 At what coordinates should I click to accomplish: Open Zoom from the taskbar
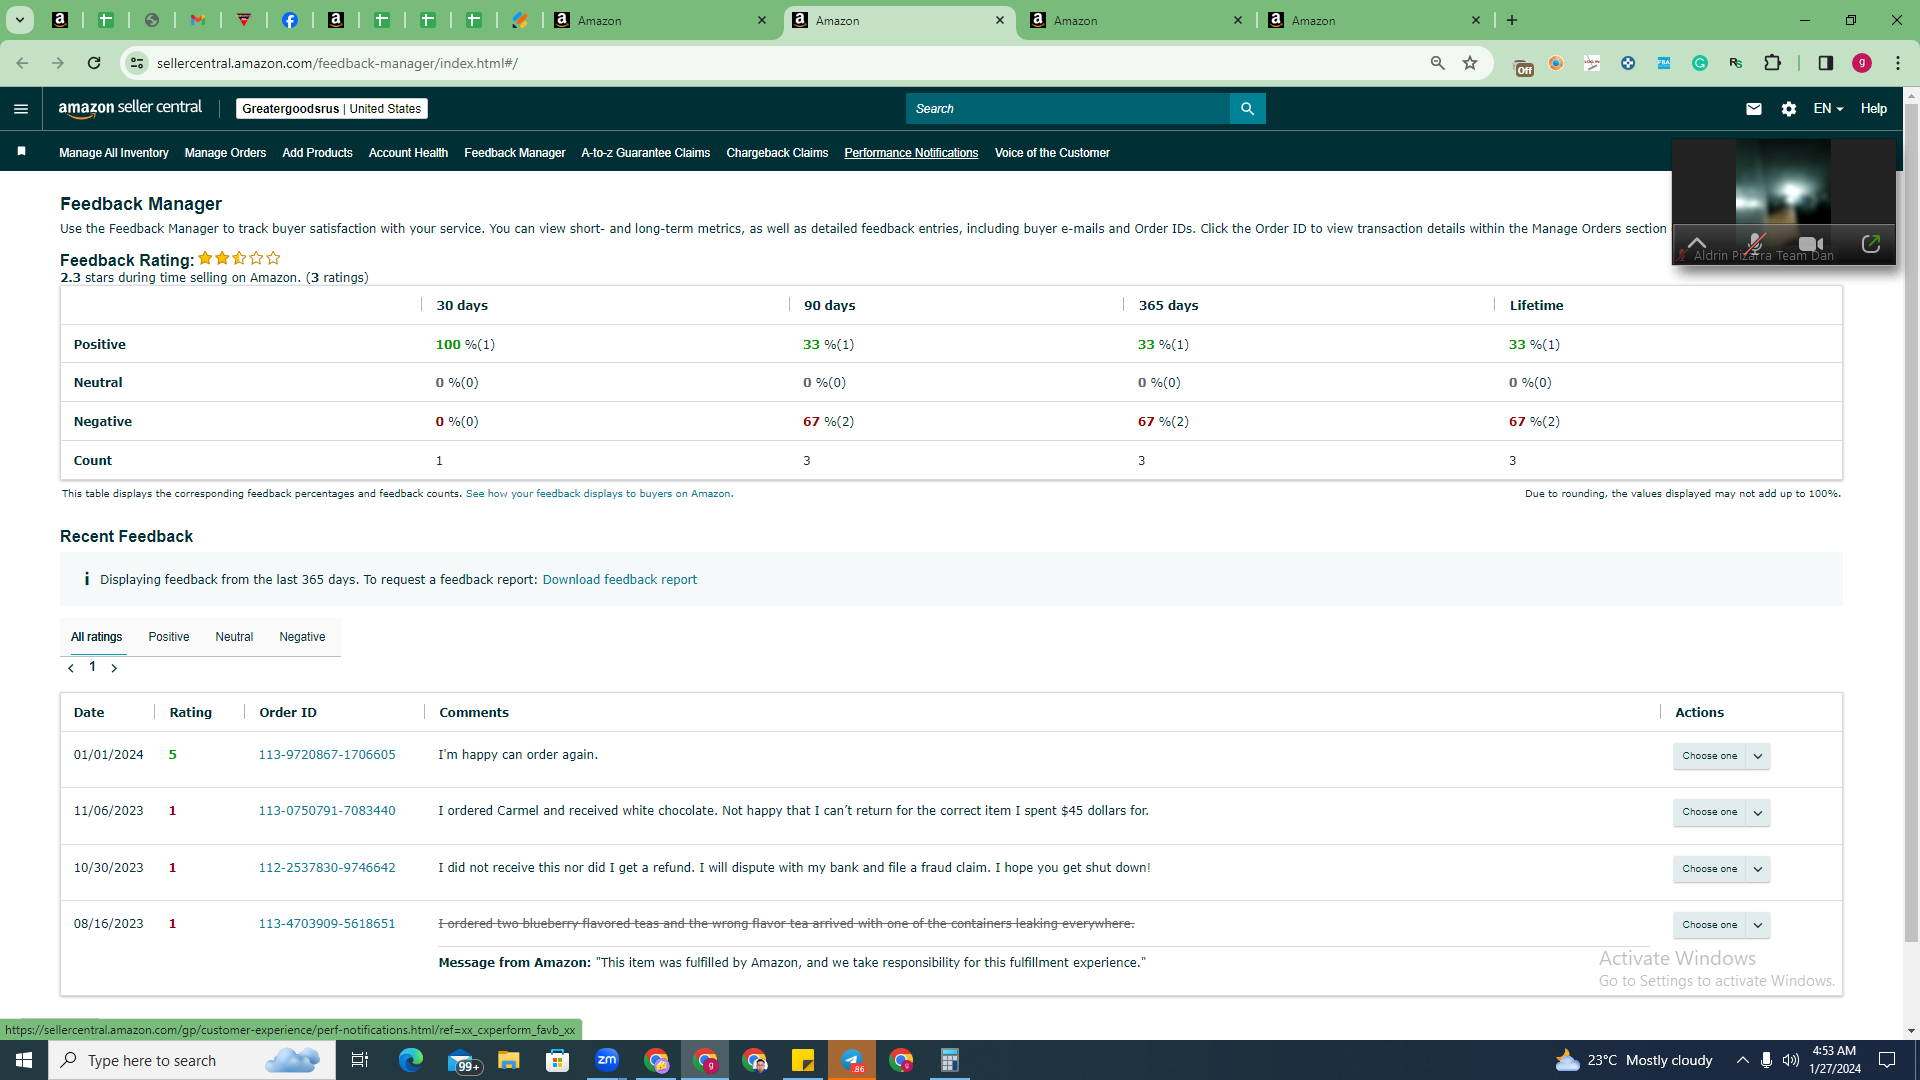(607, 1060)
